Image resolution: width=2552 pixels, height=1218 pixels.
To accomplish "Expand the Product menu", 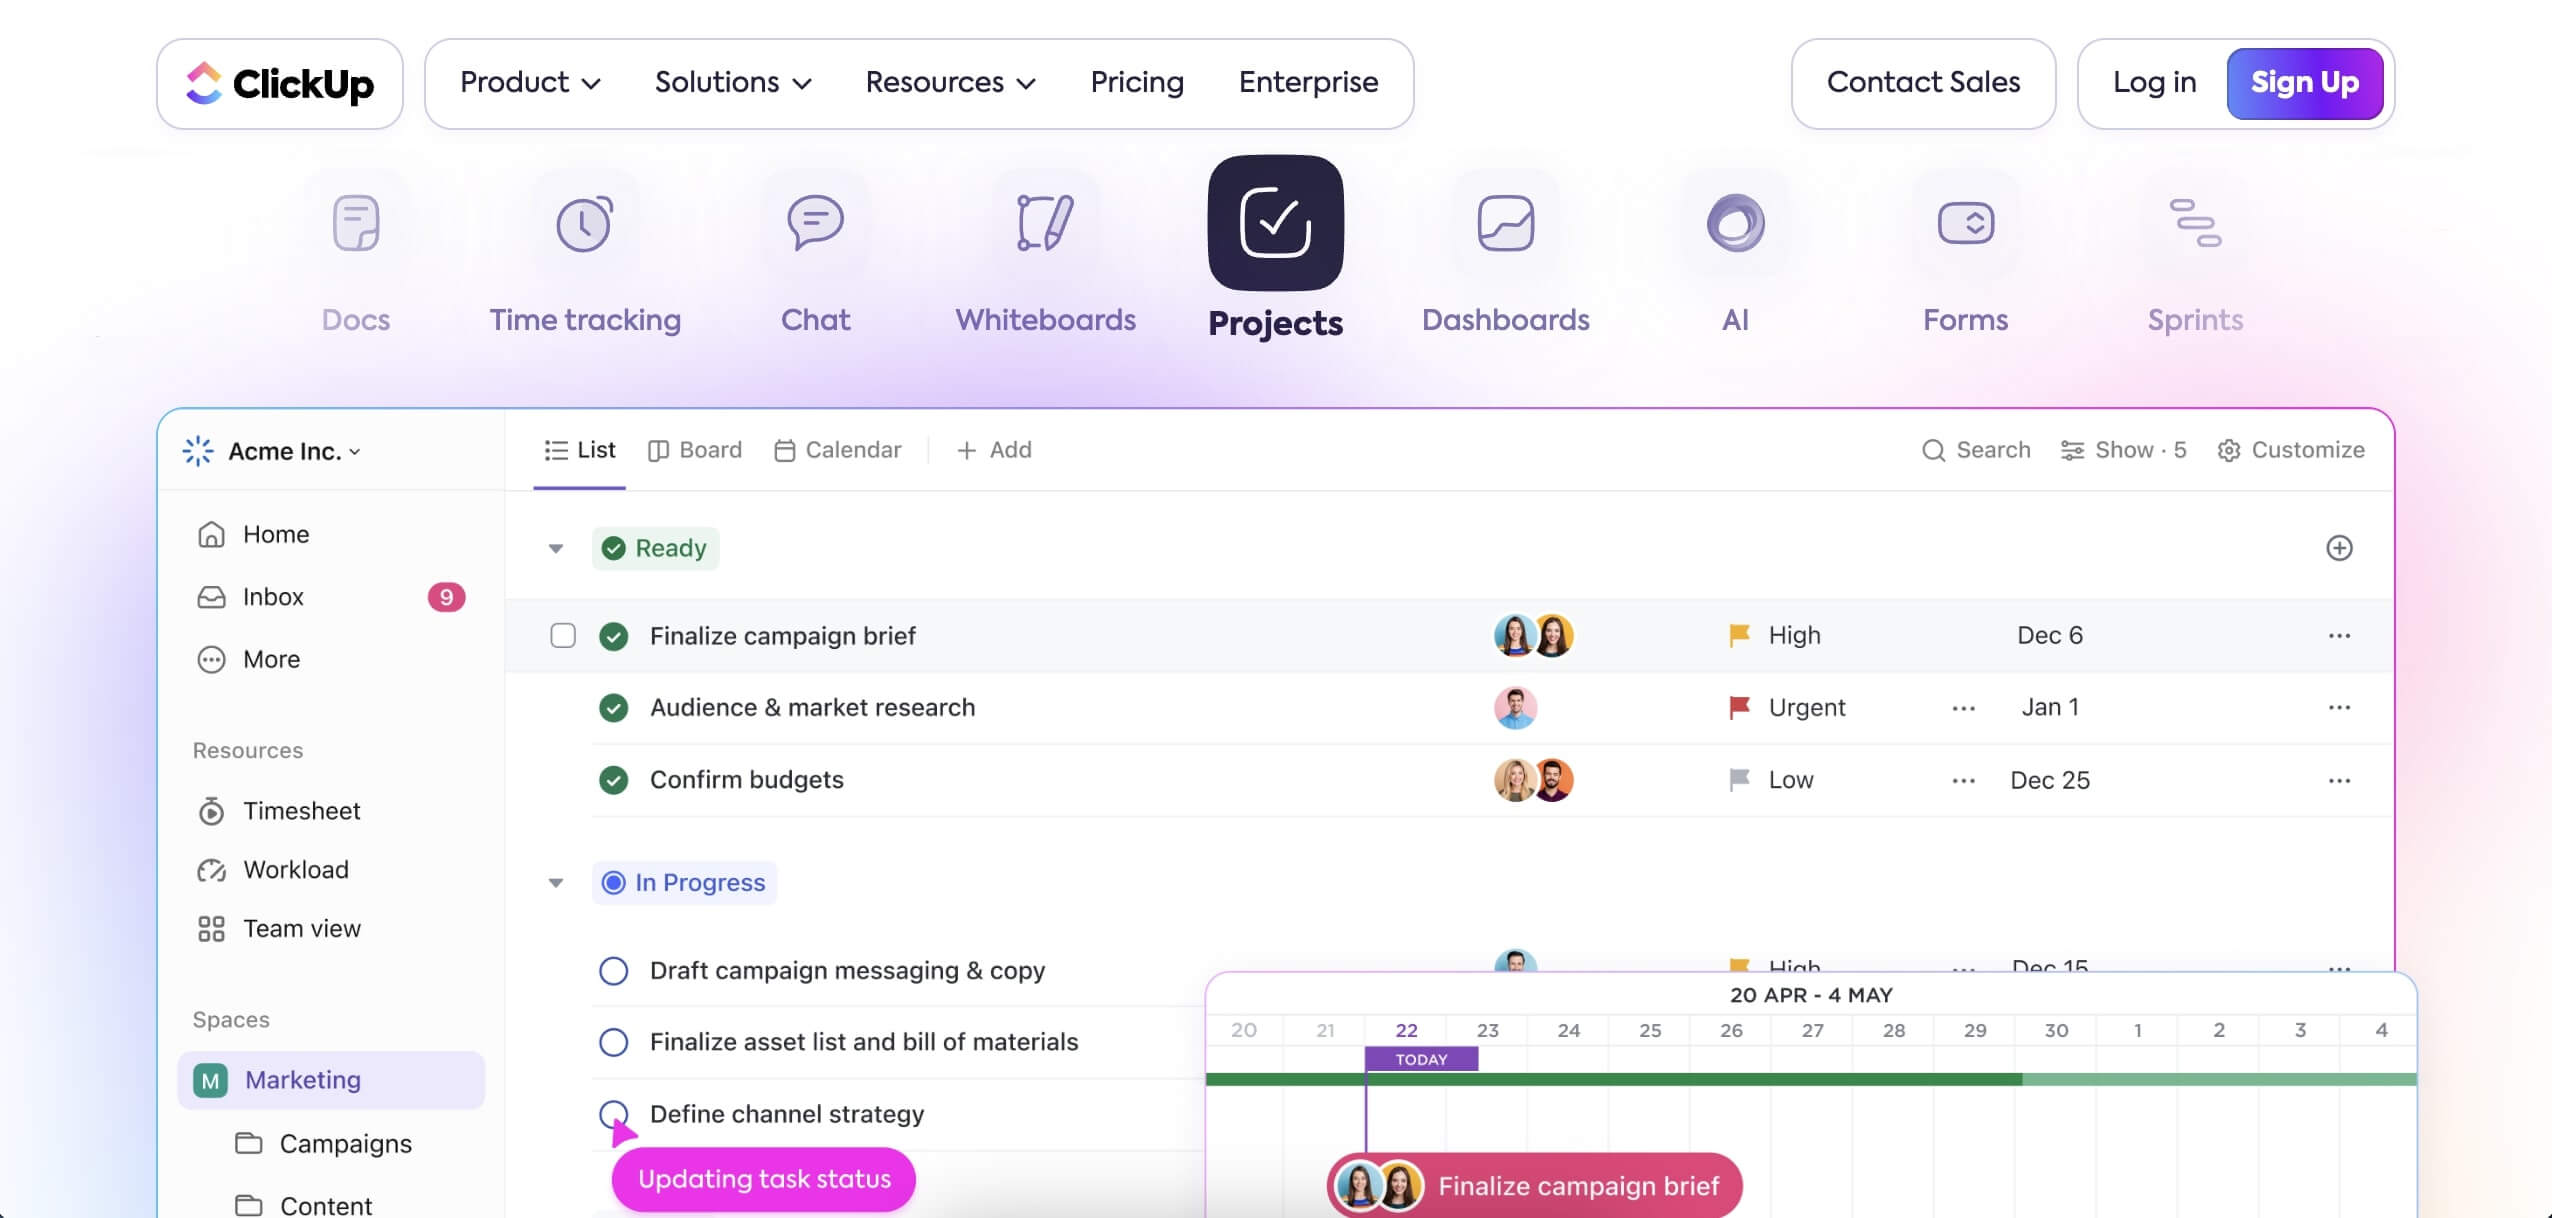I will coord(528,82).
